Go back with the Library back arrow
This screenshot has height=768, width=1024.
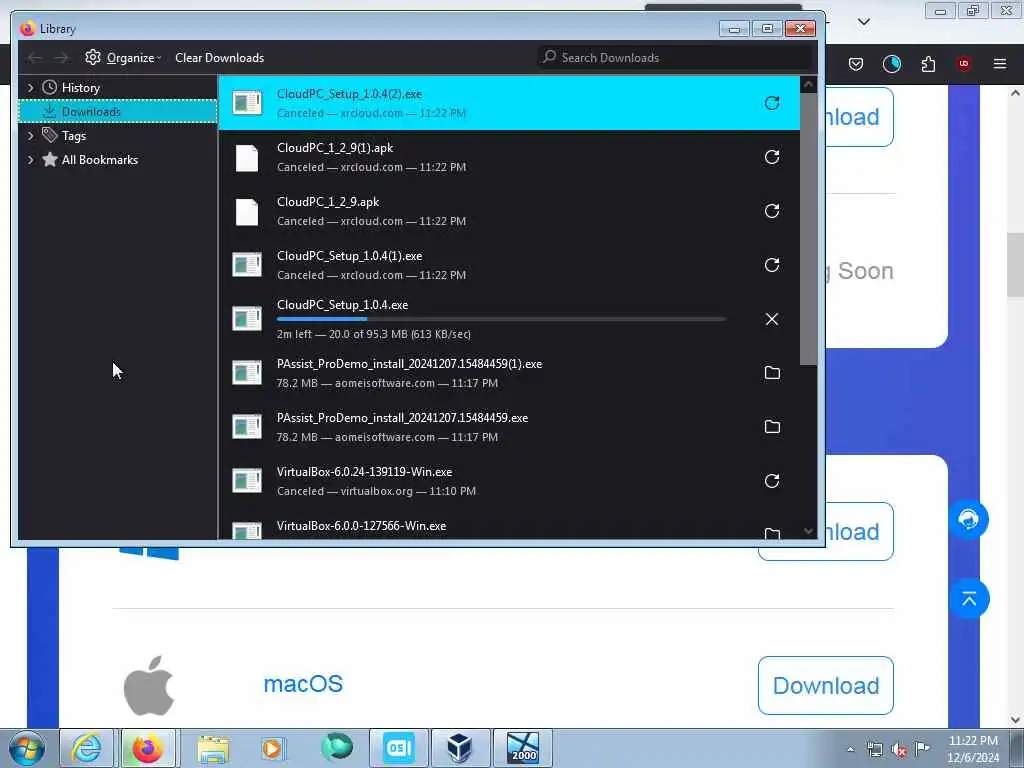pos(35,58)
